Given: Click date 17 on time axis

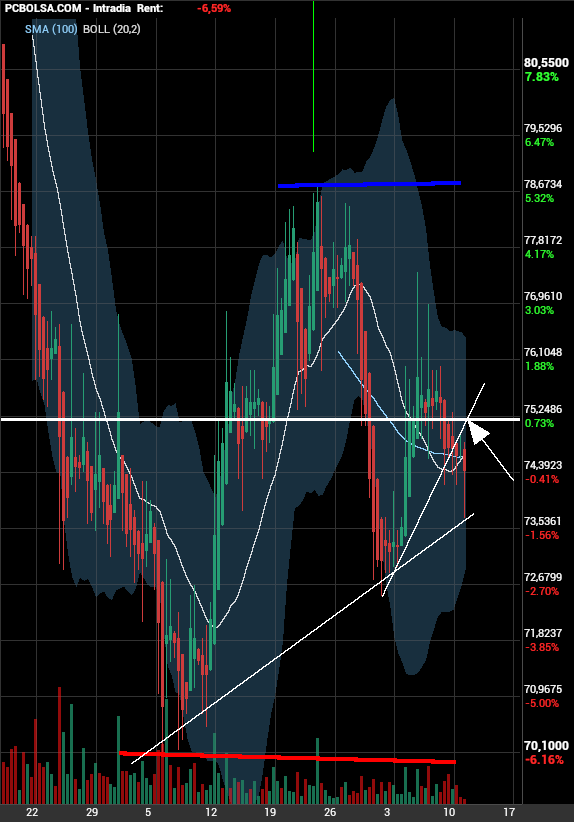Looking at the screenshot, I should (508, 812).
